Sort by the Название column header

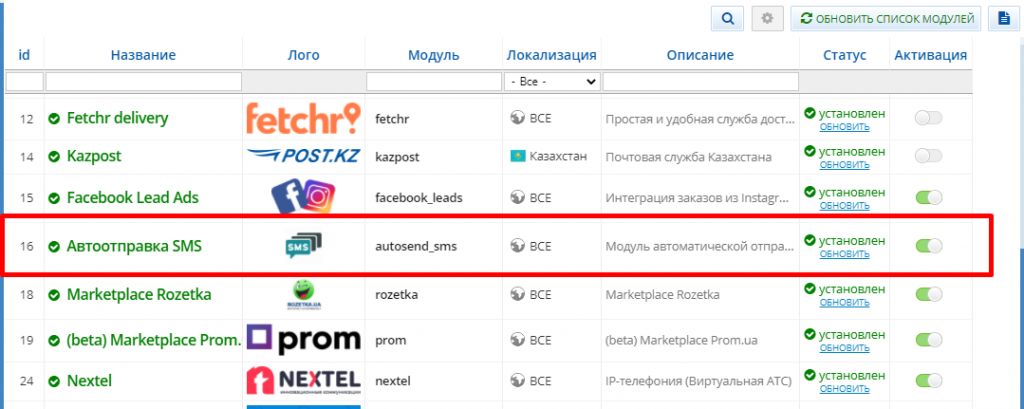[143, 56]
